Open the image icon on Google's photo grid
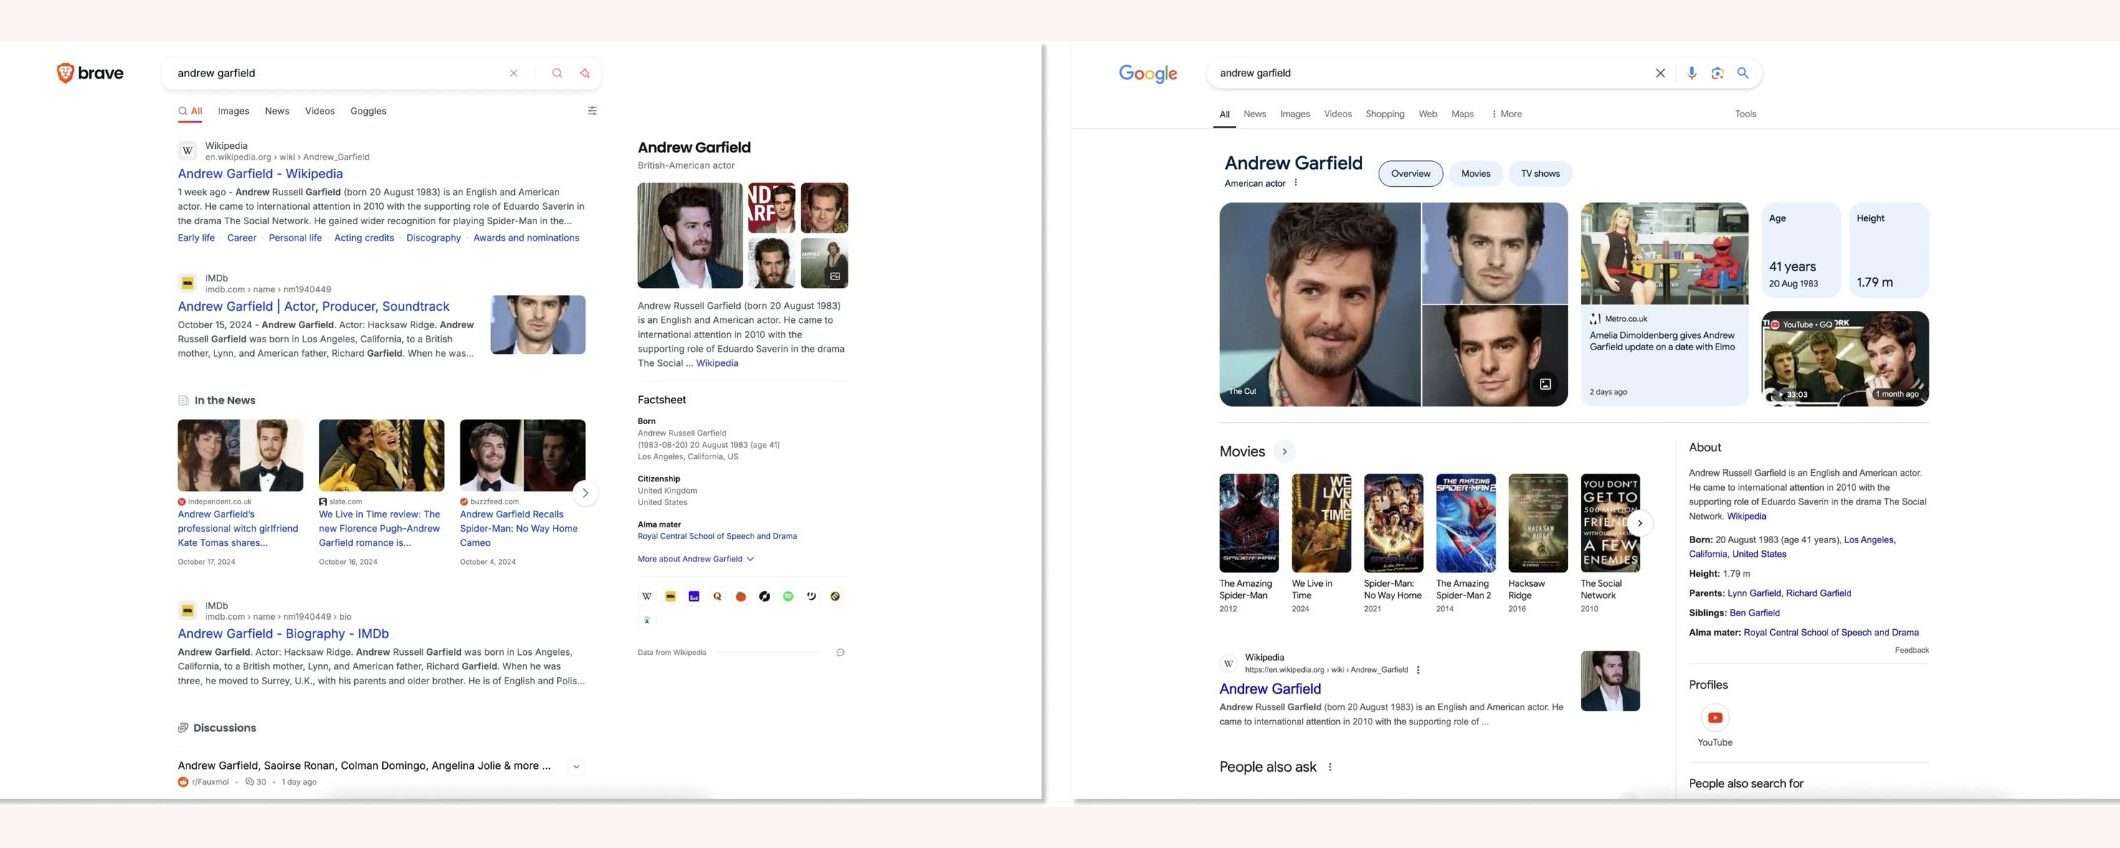The width and height of the screenshot is (2120, 848). (1545, 384)
